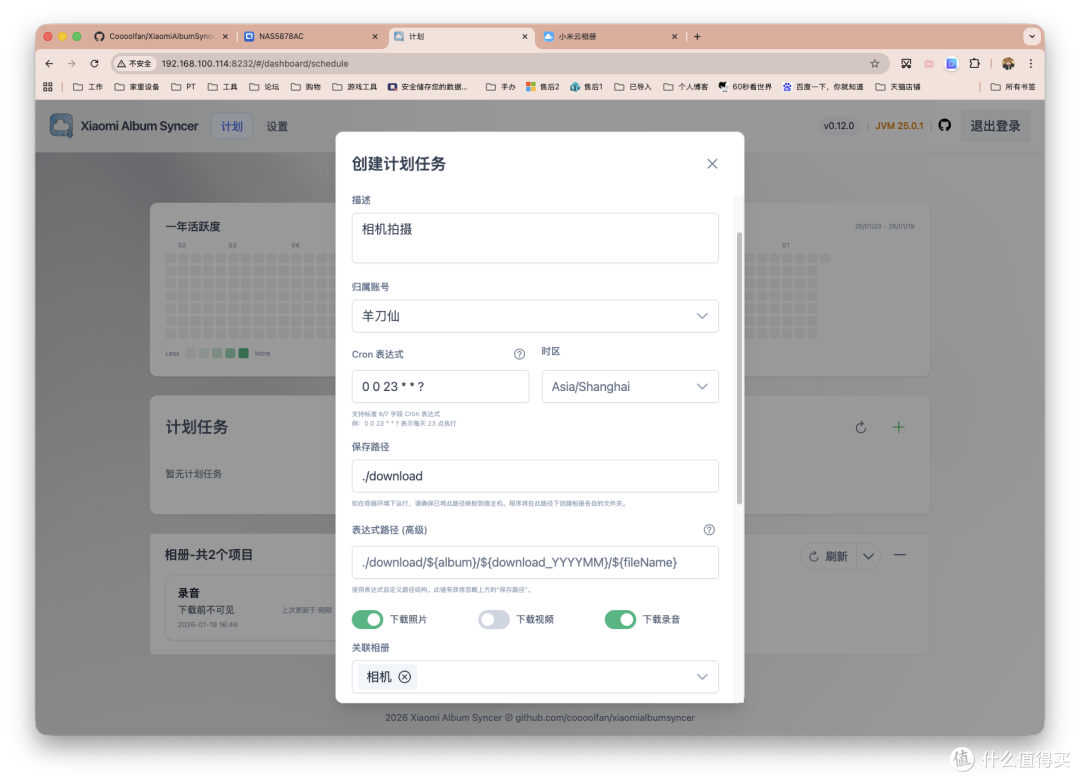Click the scrollbar of the dialog

coord(739,369)
